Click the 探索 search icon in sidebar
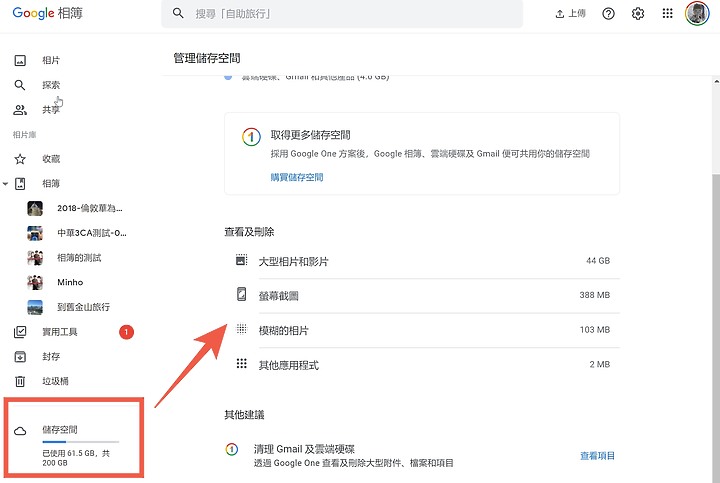720x483 pixels. (x=20, y=85)
